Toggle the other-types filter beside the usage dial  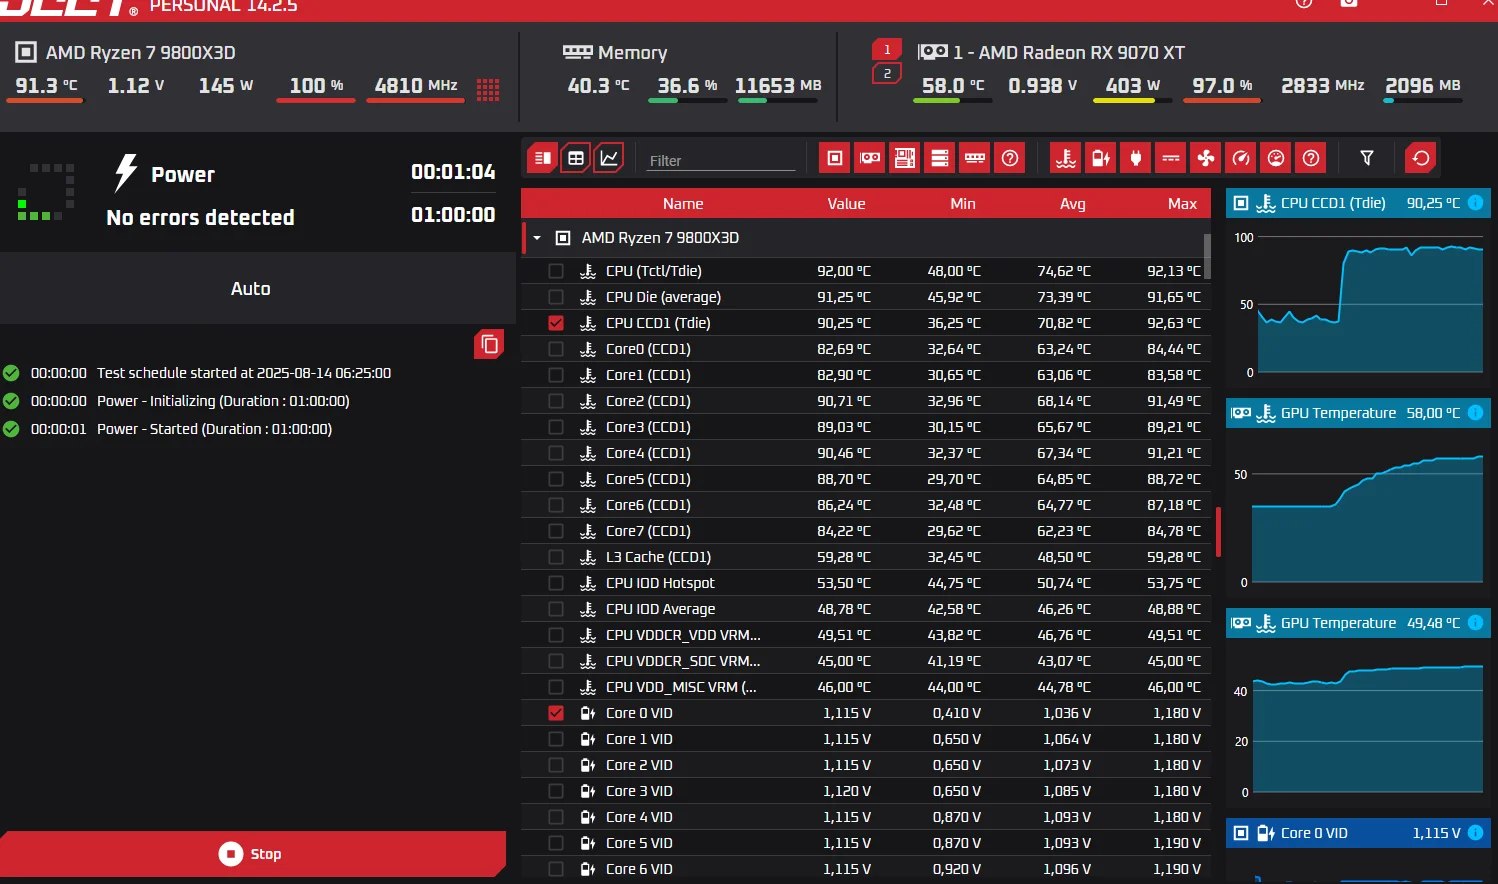coord(1311,158)
